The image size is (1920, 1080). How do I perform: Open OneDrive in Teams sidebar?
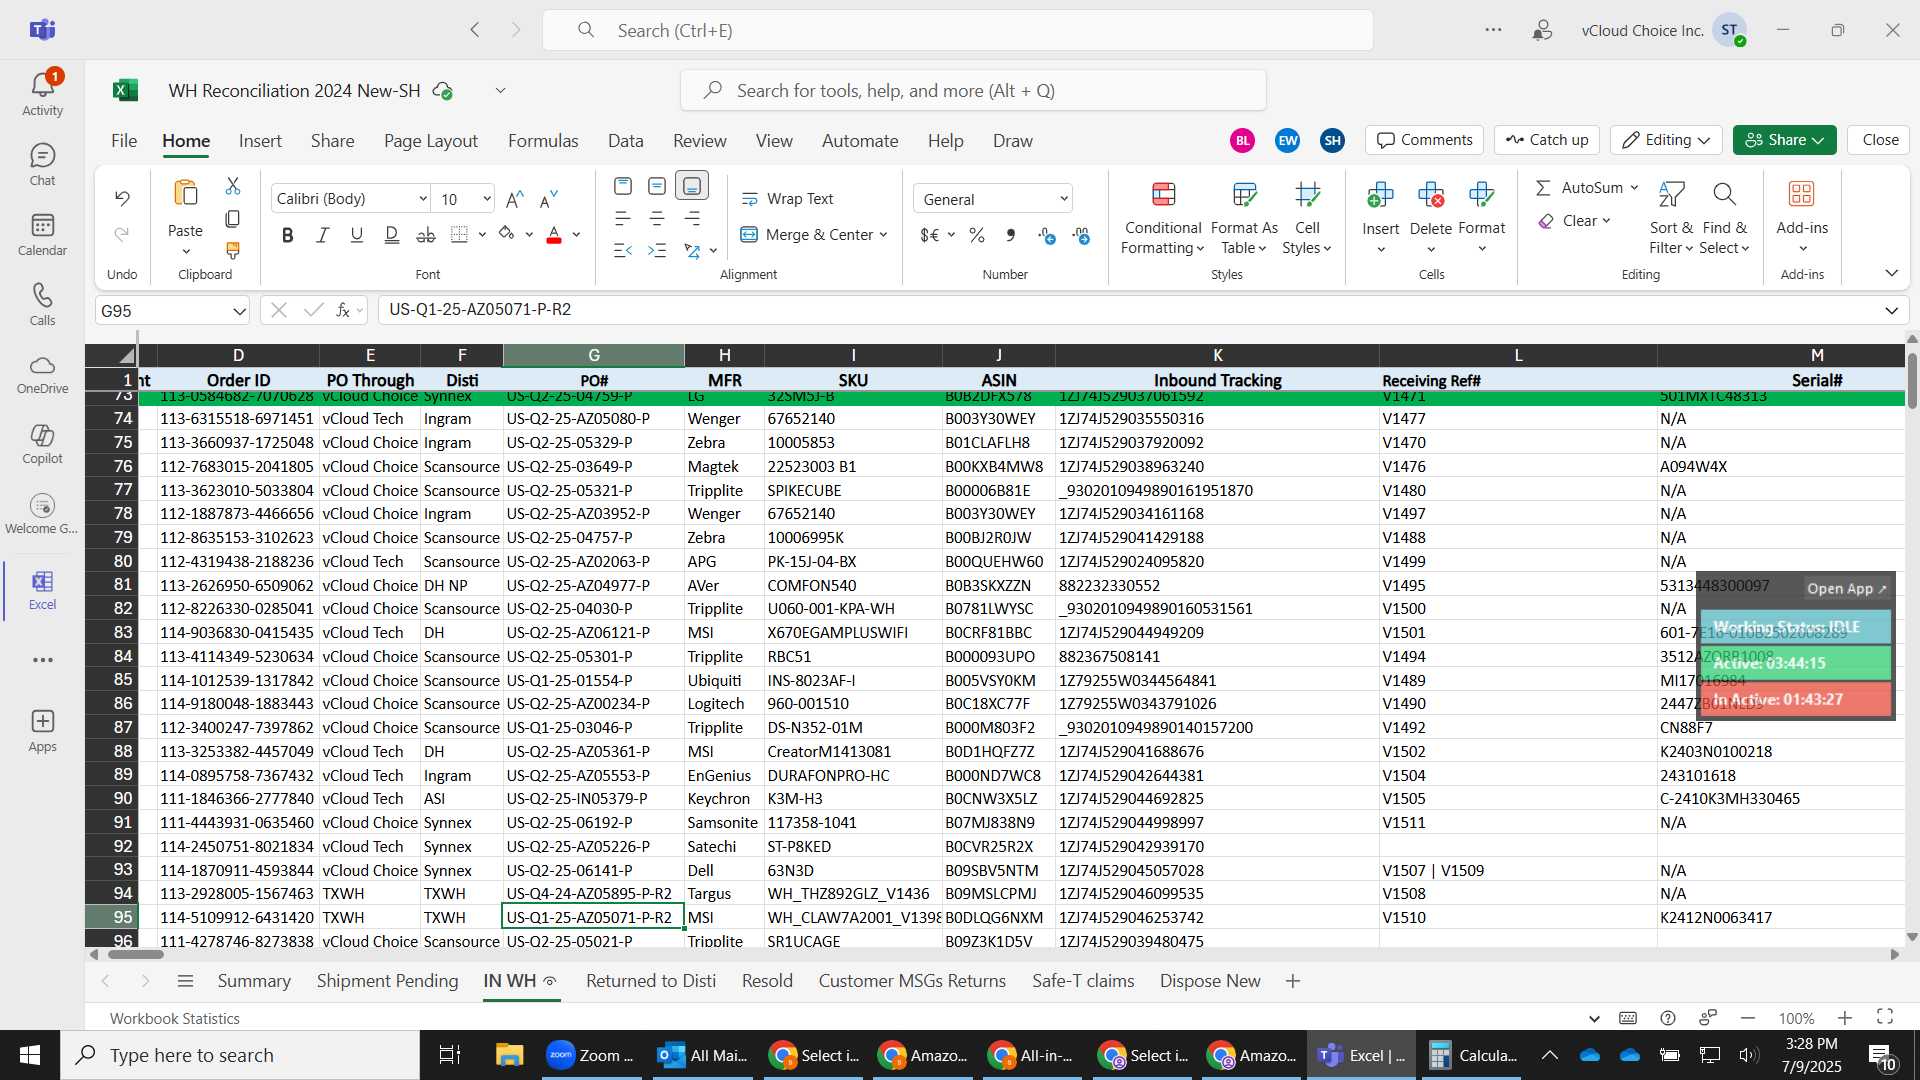pos(42,374)
